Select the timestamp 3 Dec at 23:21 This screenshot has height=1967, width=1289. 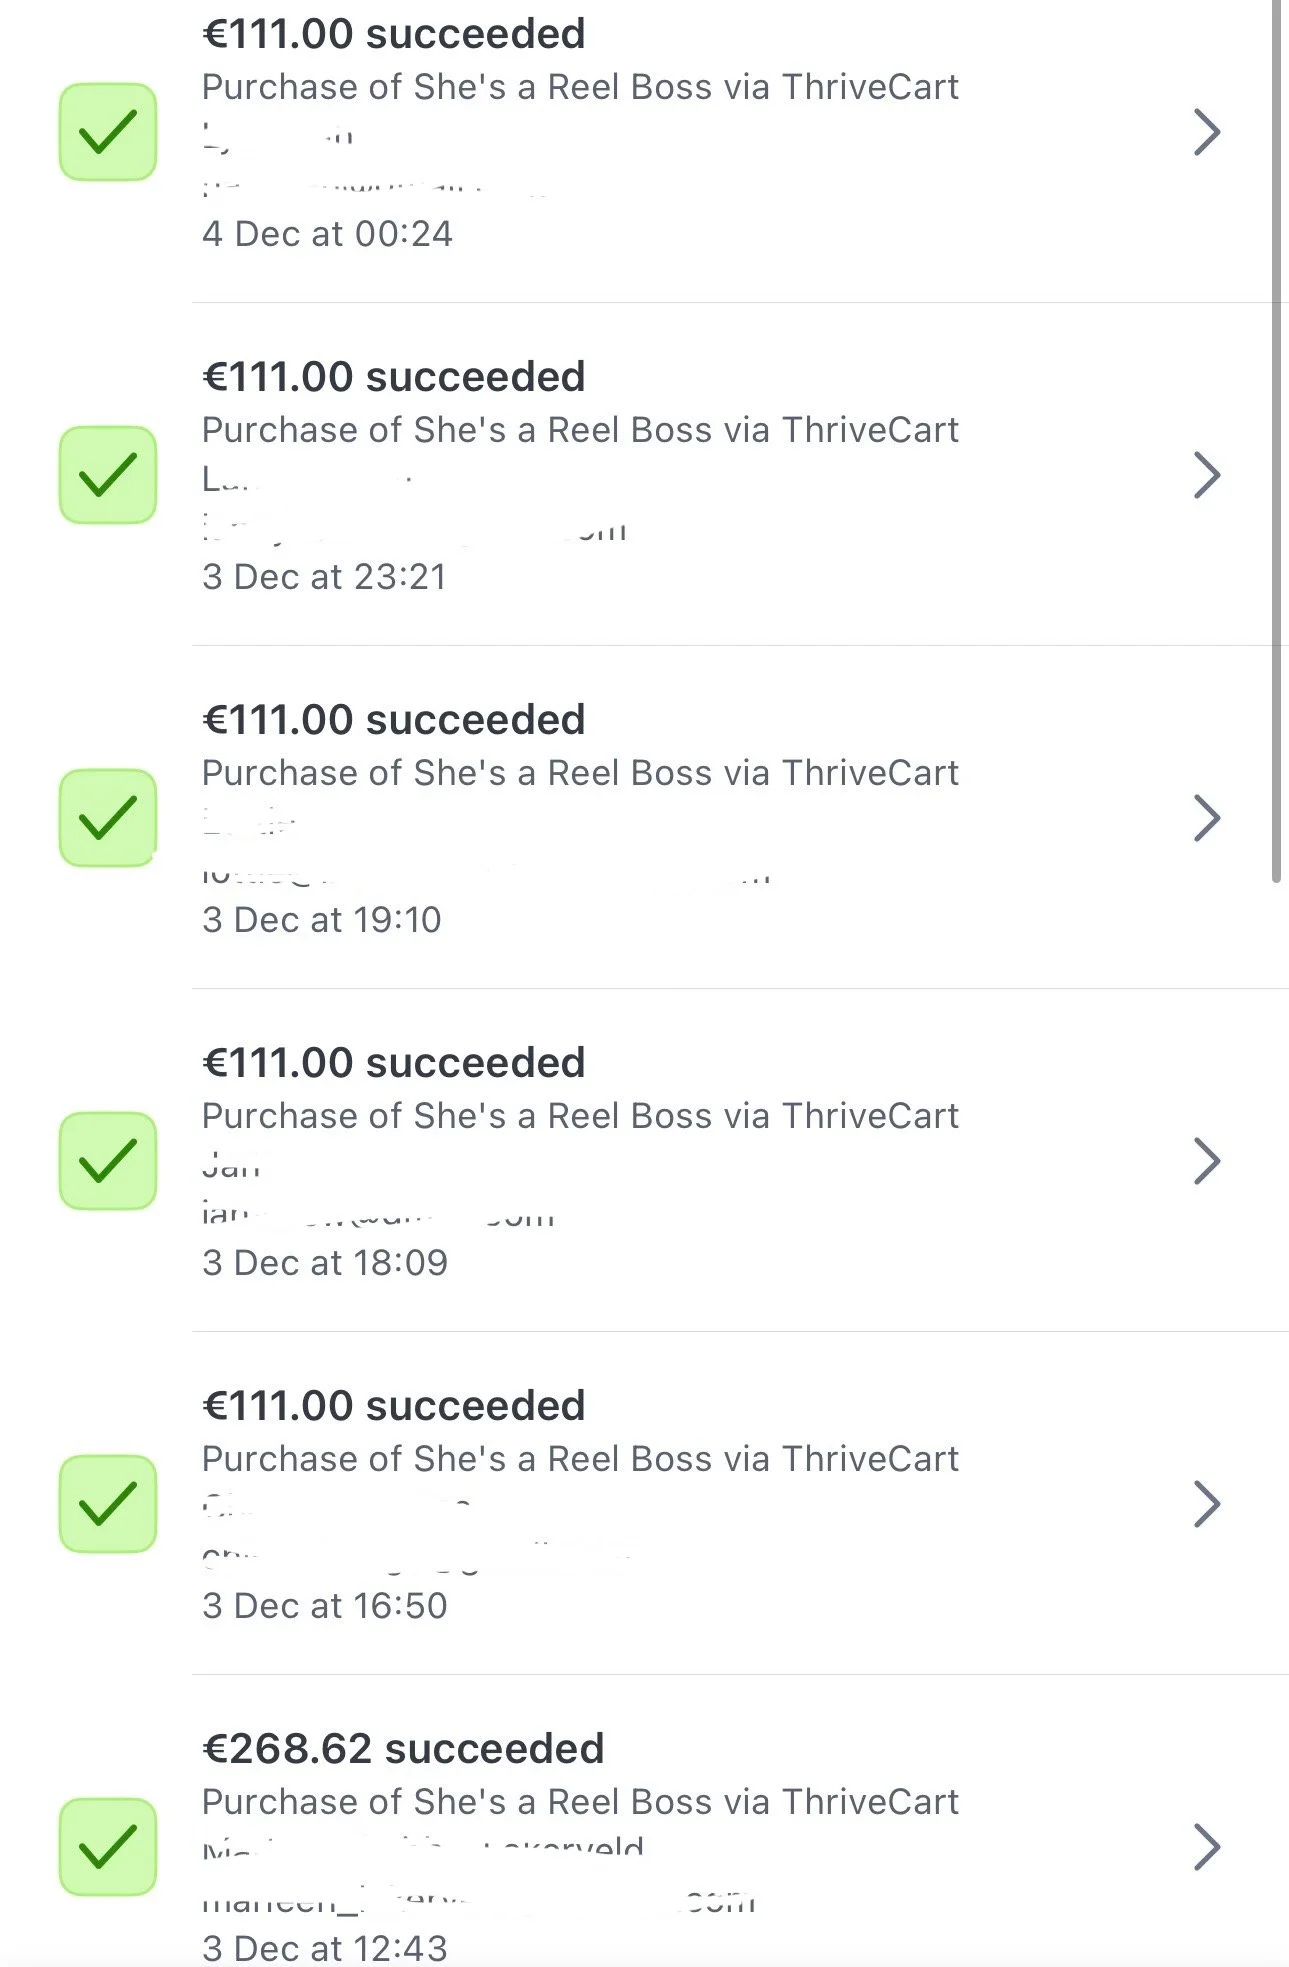[324, 577]
